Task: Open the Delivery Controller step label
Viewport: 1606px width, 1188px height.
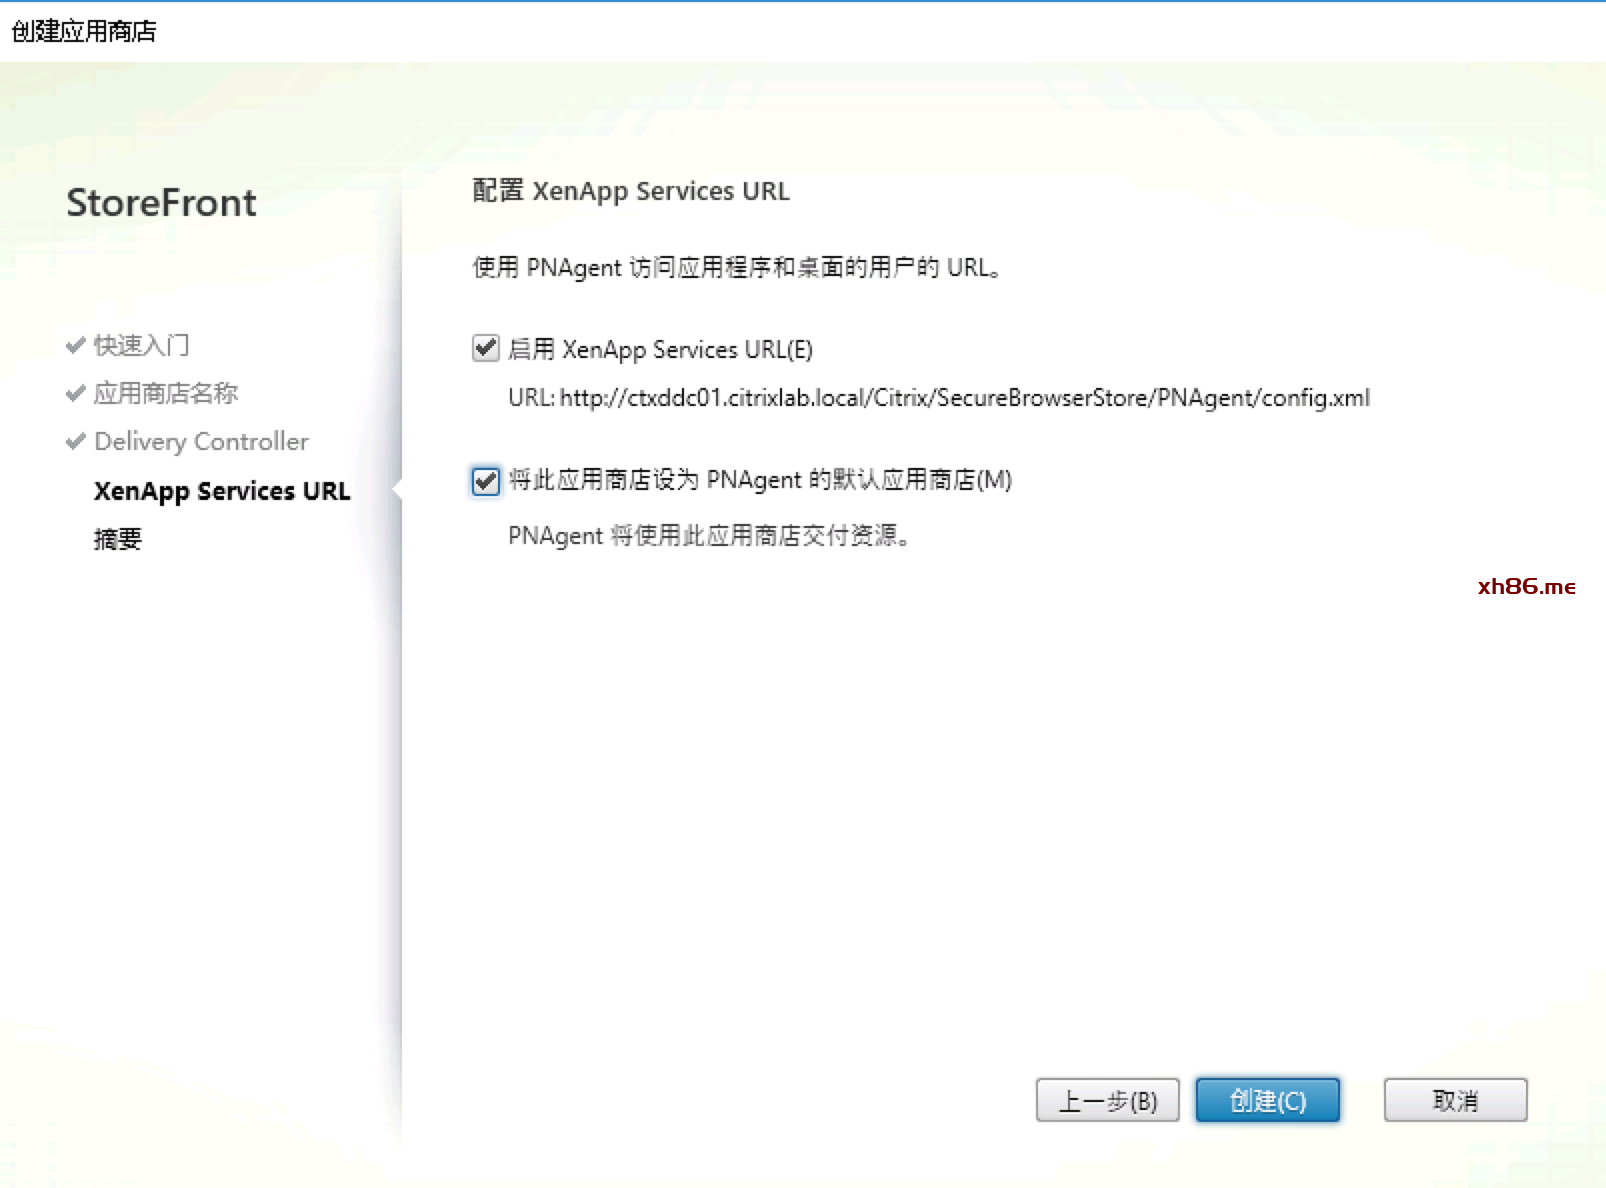Action: [201, 442]
